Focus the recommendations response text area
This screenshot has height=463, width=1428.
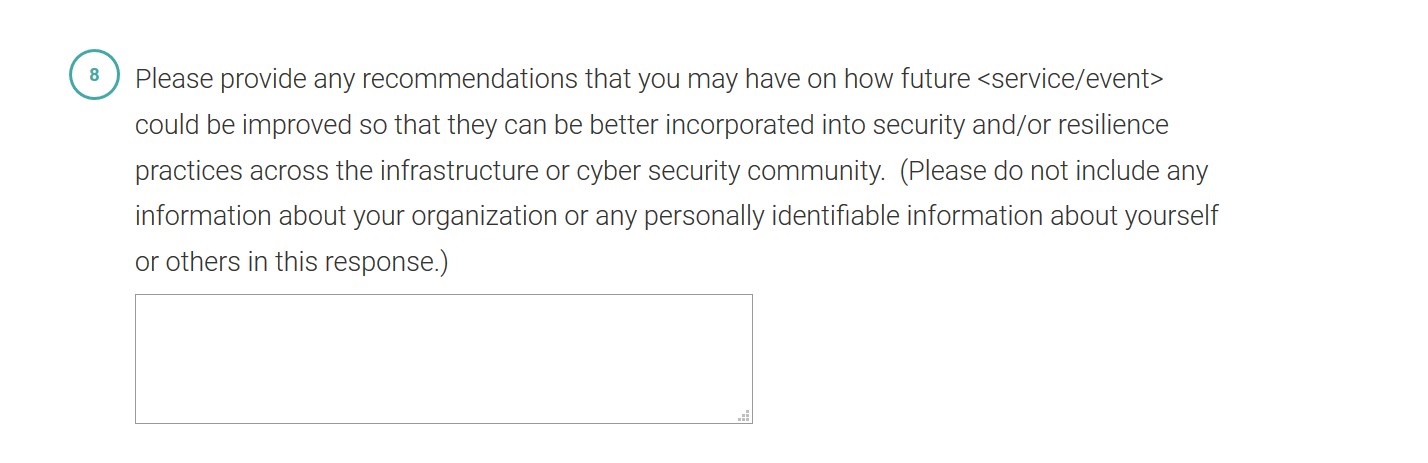pos(443,358)
